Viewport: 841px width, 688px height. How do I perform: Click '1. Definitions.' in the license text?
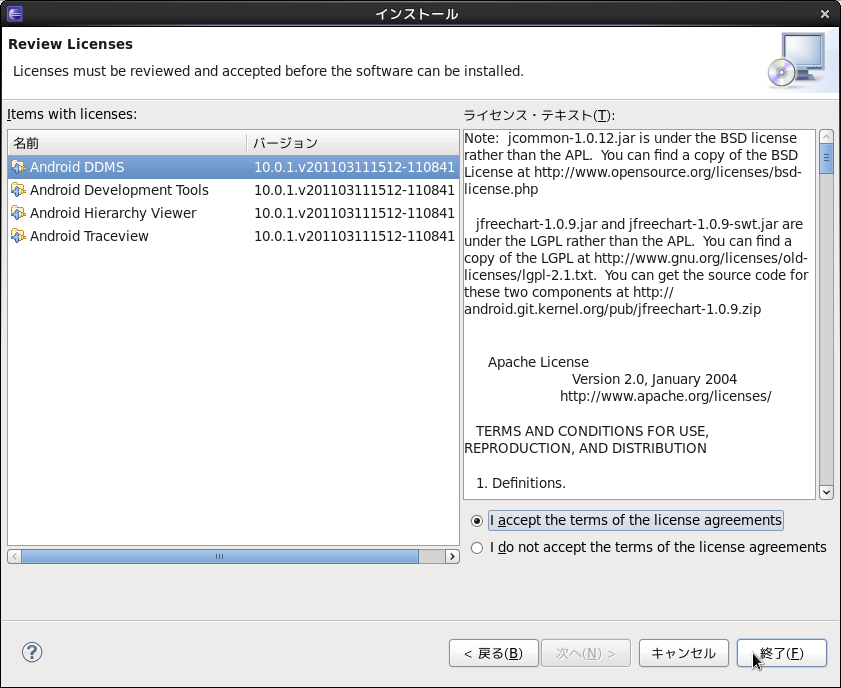point(521,483)
